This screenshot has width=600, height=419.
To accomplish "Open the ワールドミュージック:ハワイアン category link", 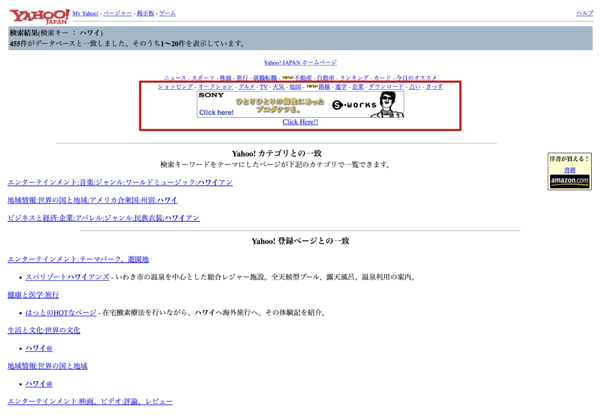I will (x=120, y=182).
